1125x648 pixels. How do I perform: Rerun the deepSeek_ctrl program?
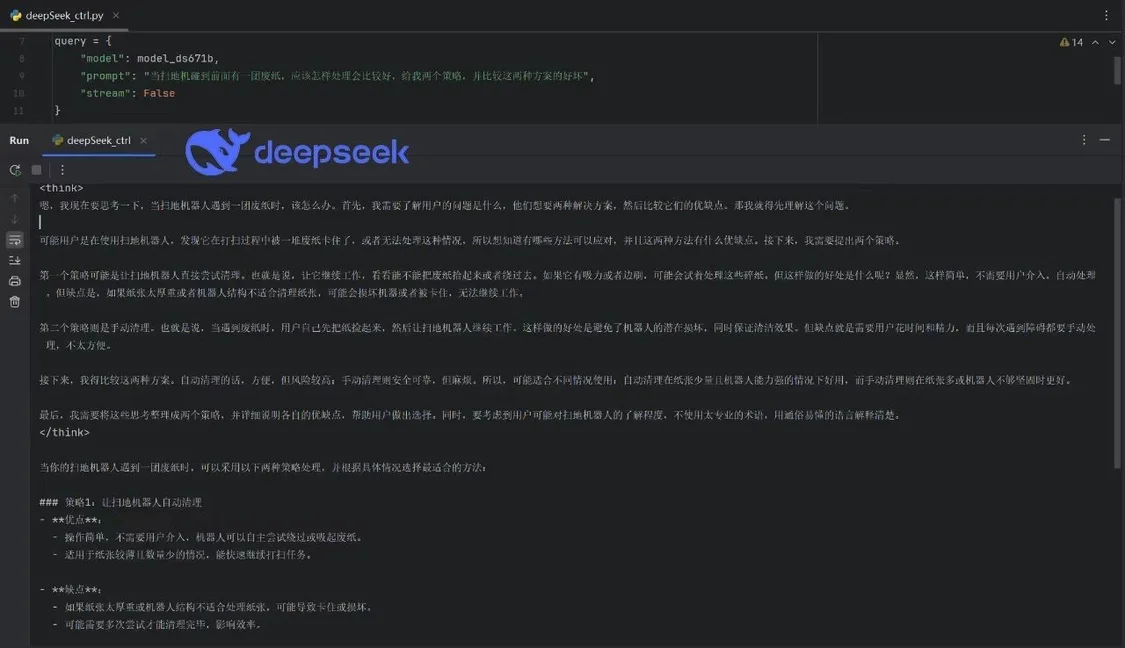click(13, 171)
